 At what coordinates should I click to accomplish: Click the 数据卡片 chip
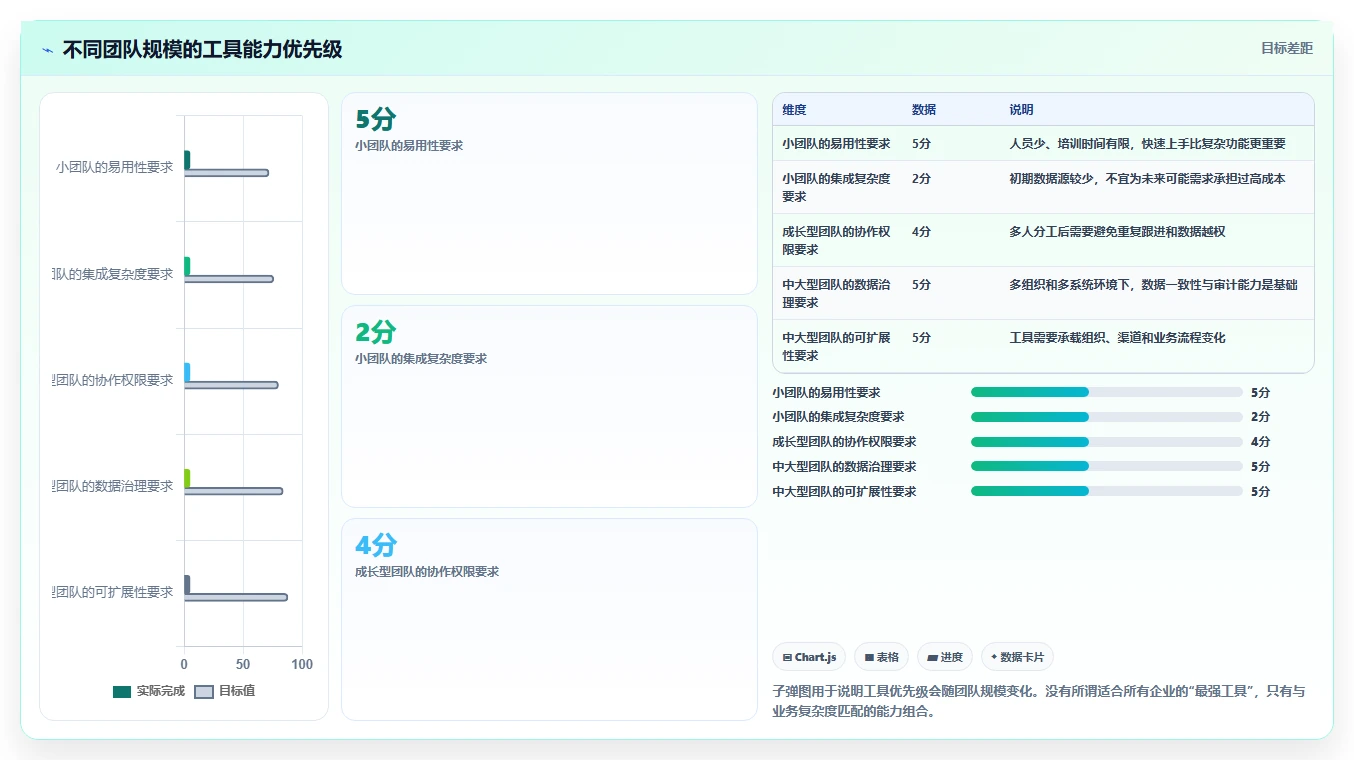(1017, 657)
